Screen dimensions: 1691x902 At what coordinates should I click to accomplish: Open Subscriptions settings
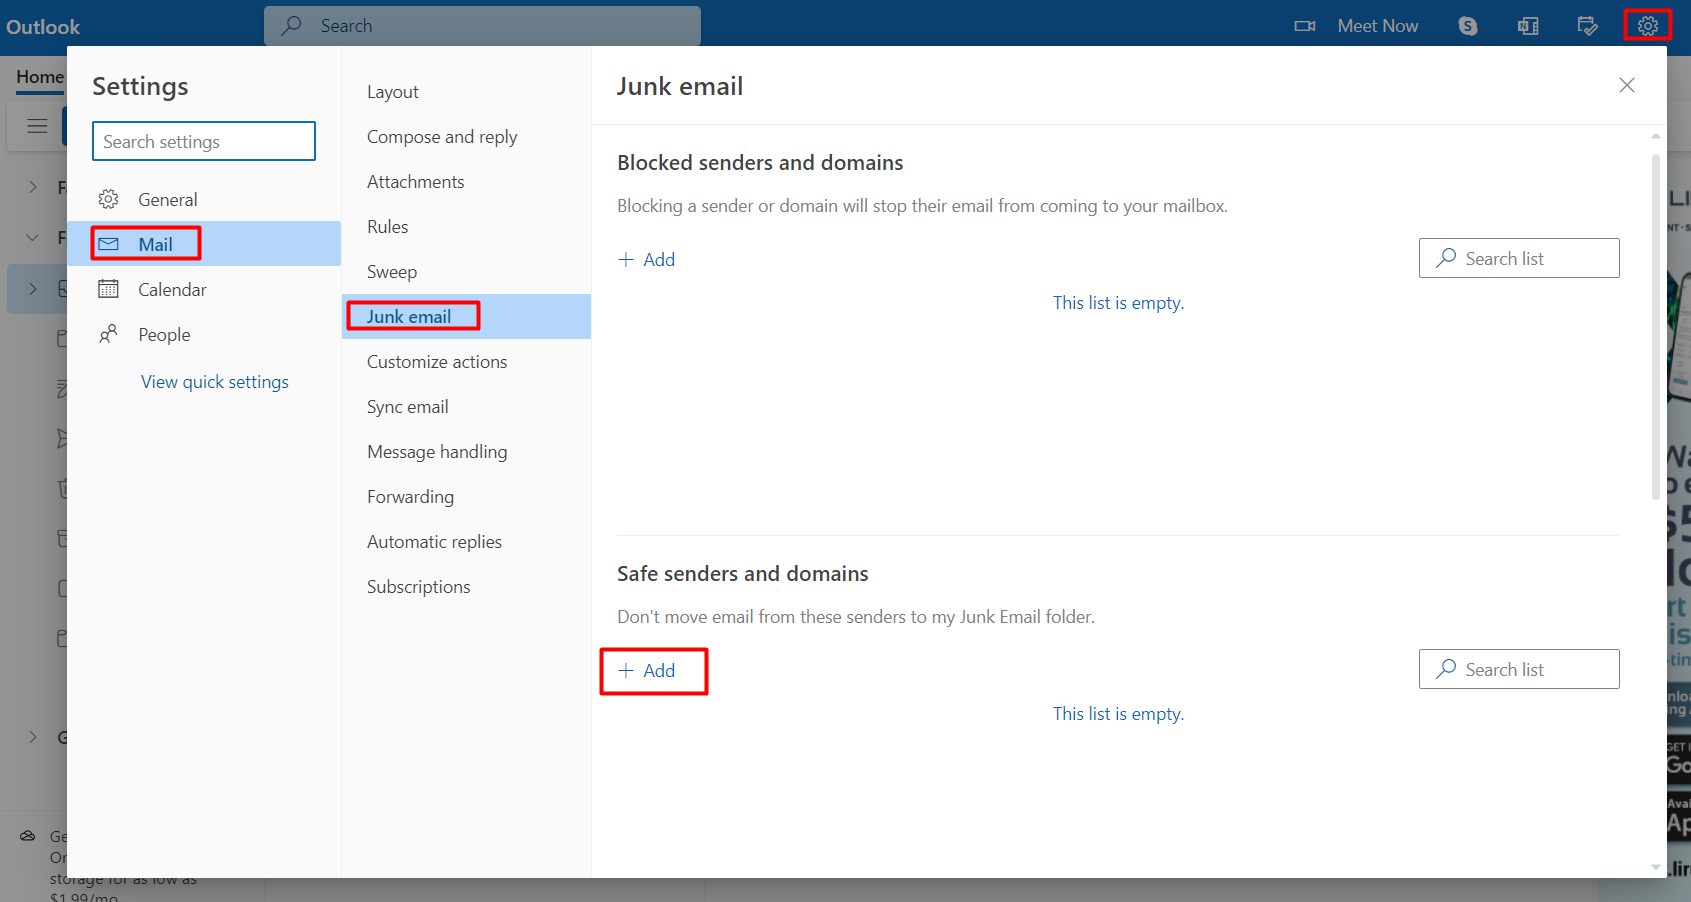click(466, 587)
